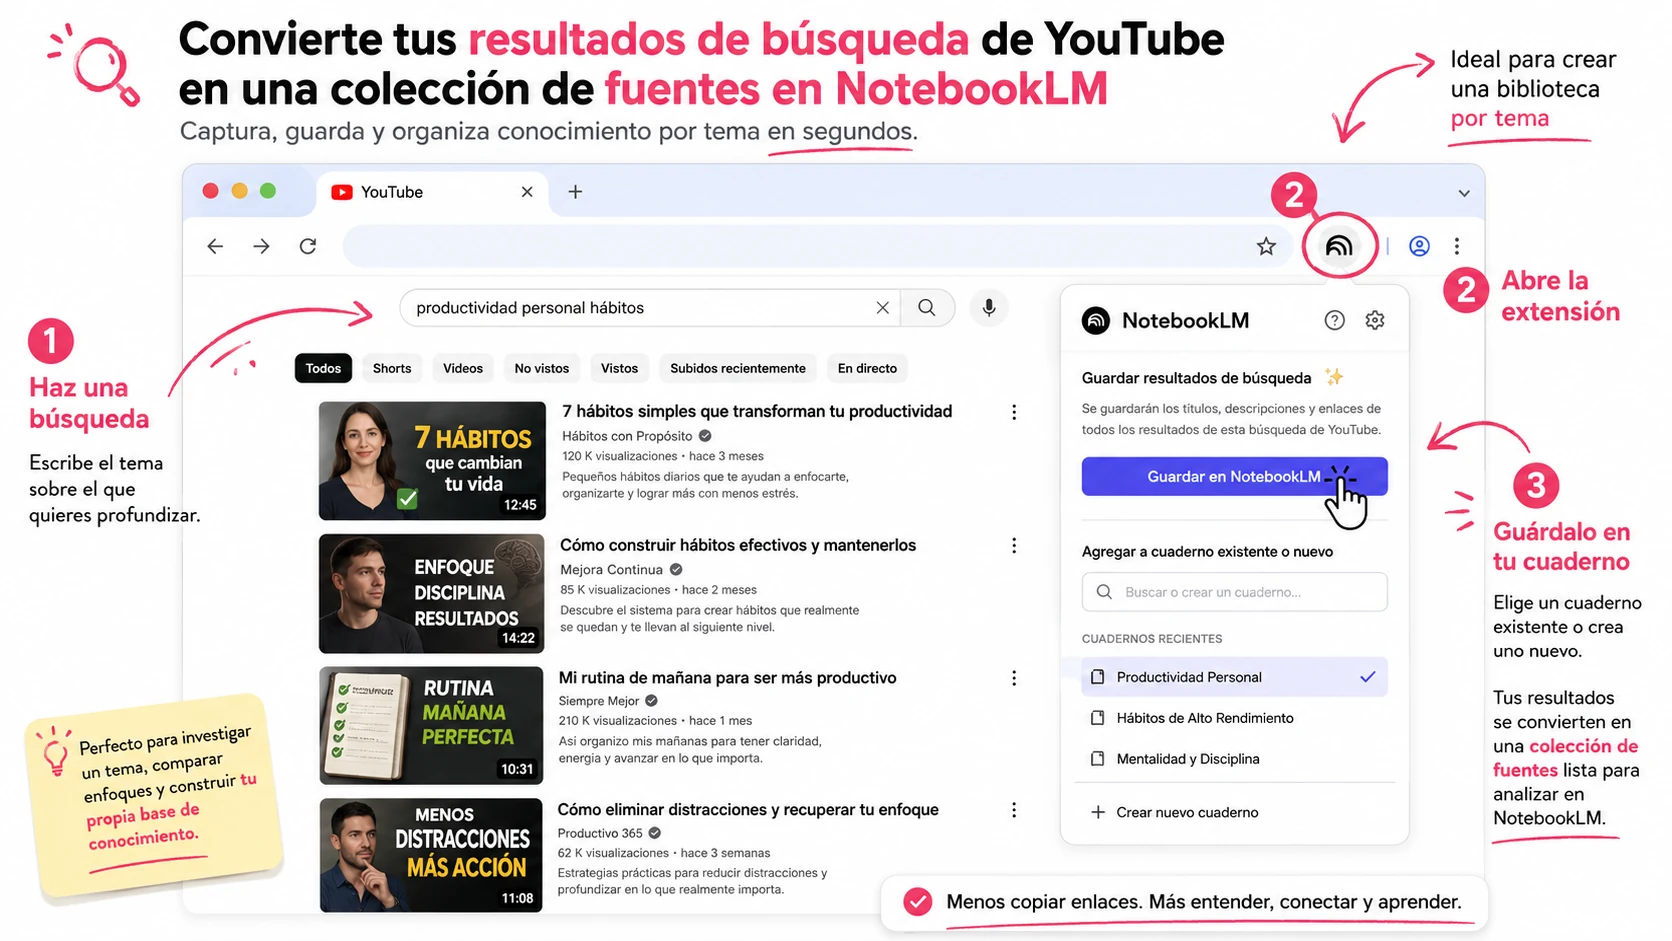
Task: Open options for 'Cómo construir hábitos efectivos' video
Action: [1014, 545]
